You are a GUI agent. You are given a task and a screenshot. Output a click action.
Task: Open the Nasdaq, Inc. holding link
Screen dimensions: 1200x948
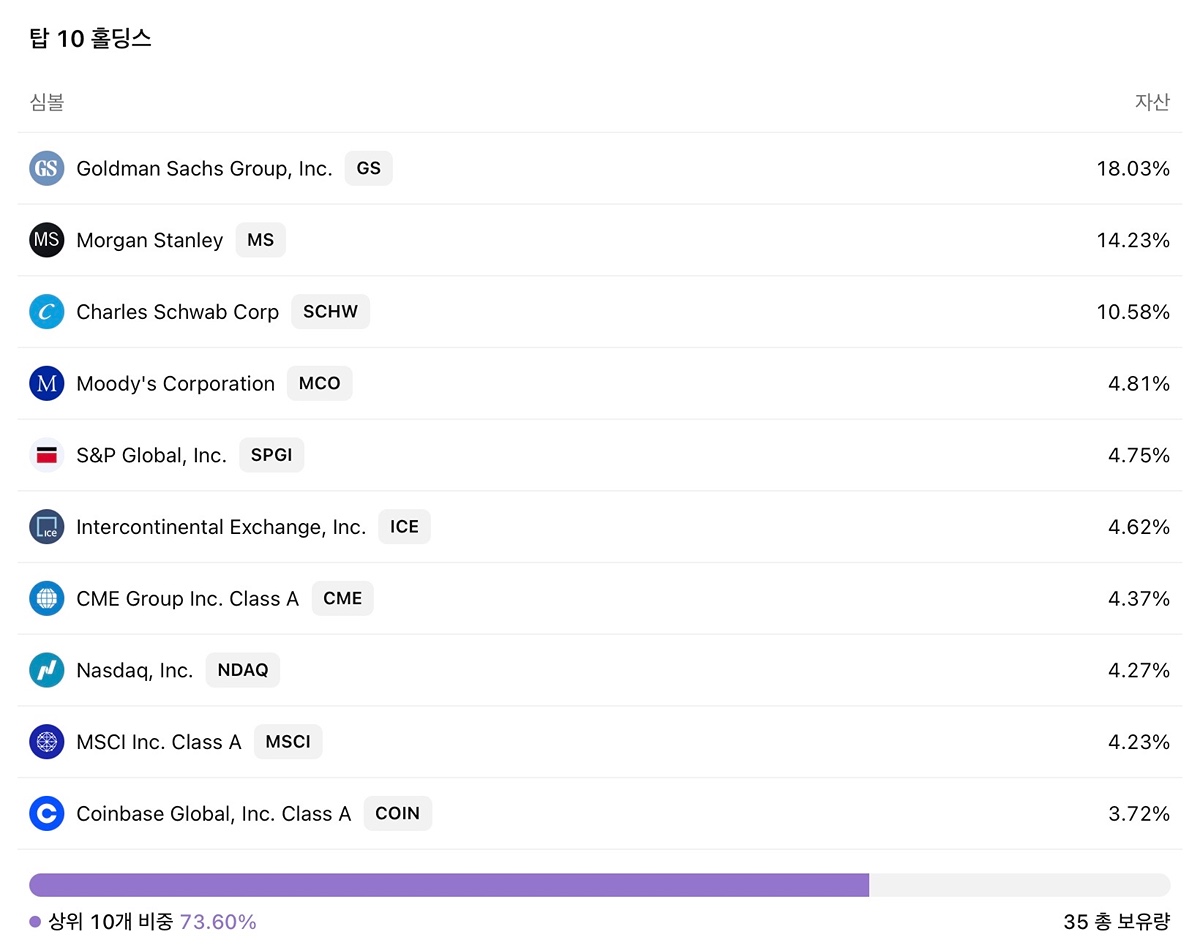135,670
